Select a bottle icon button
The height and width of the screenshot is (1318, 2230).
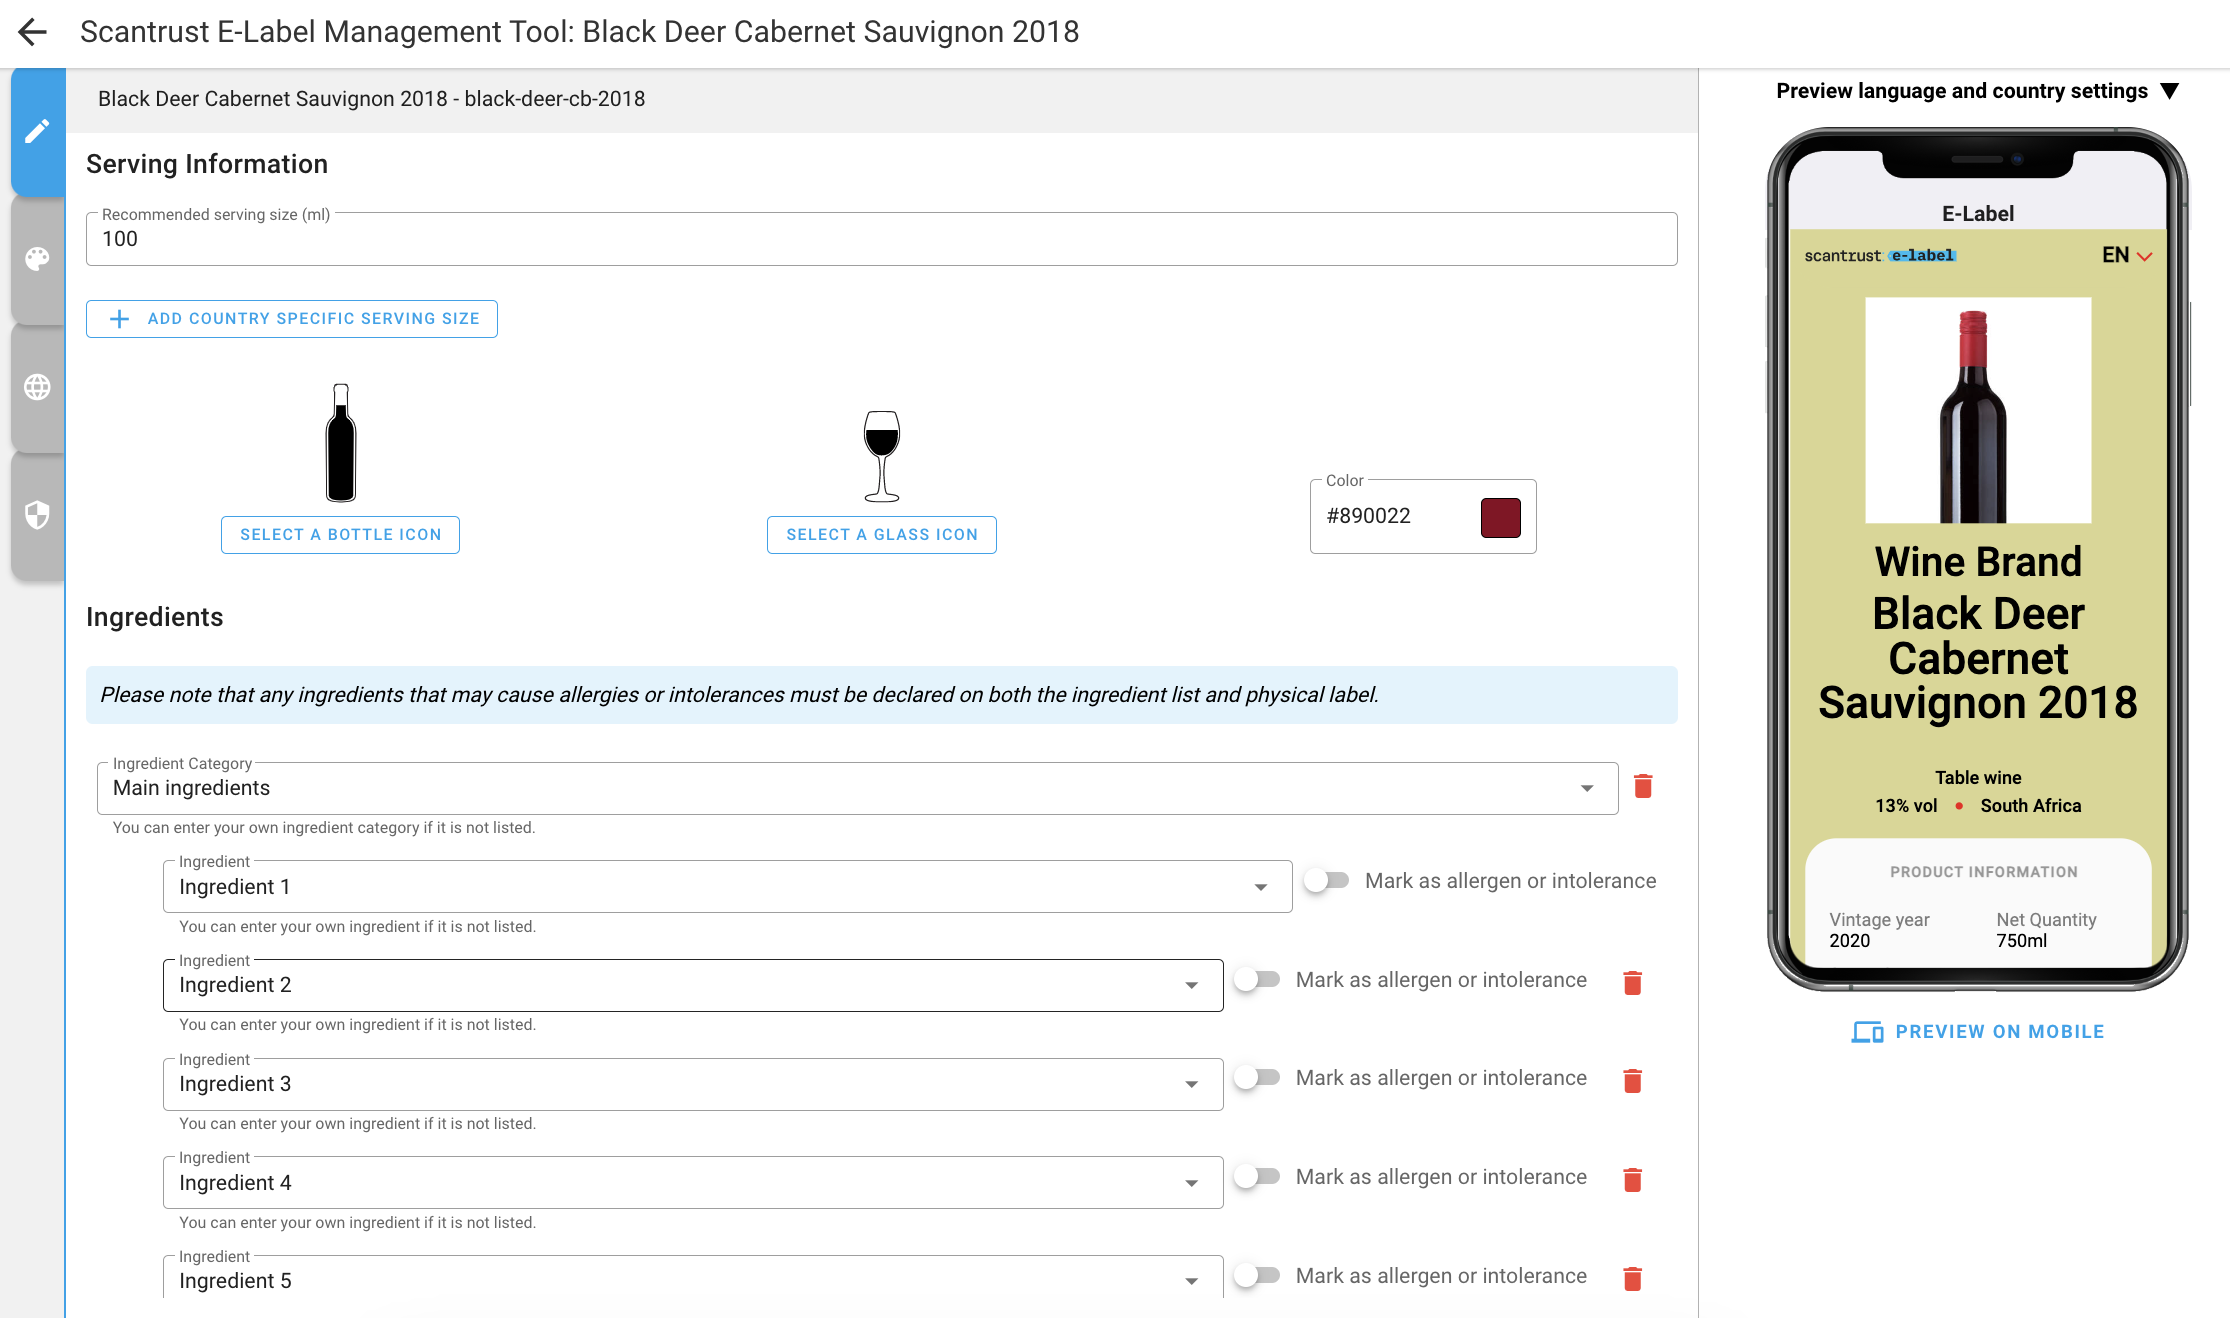(340, 535)
